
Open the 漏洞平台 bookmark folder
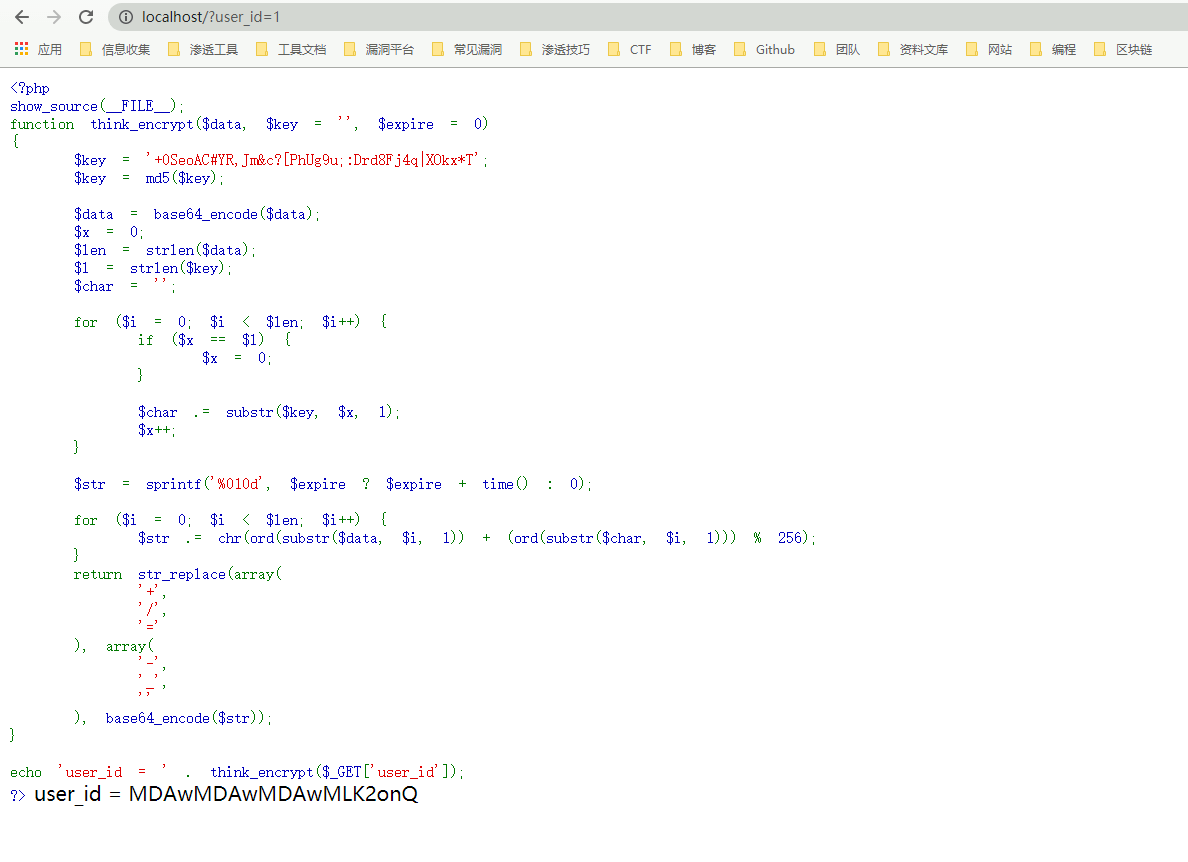click(x=379, y=49)
